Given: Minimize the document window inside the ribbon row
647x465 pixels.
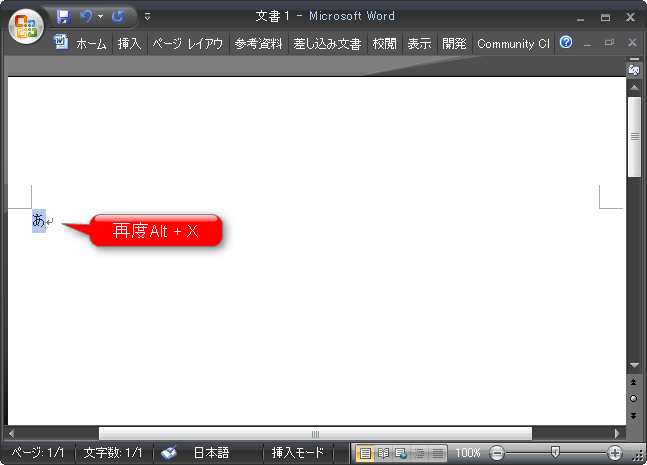Looking at the screenshot, I should click(x=588, y=43).
